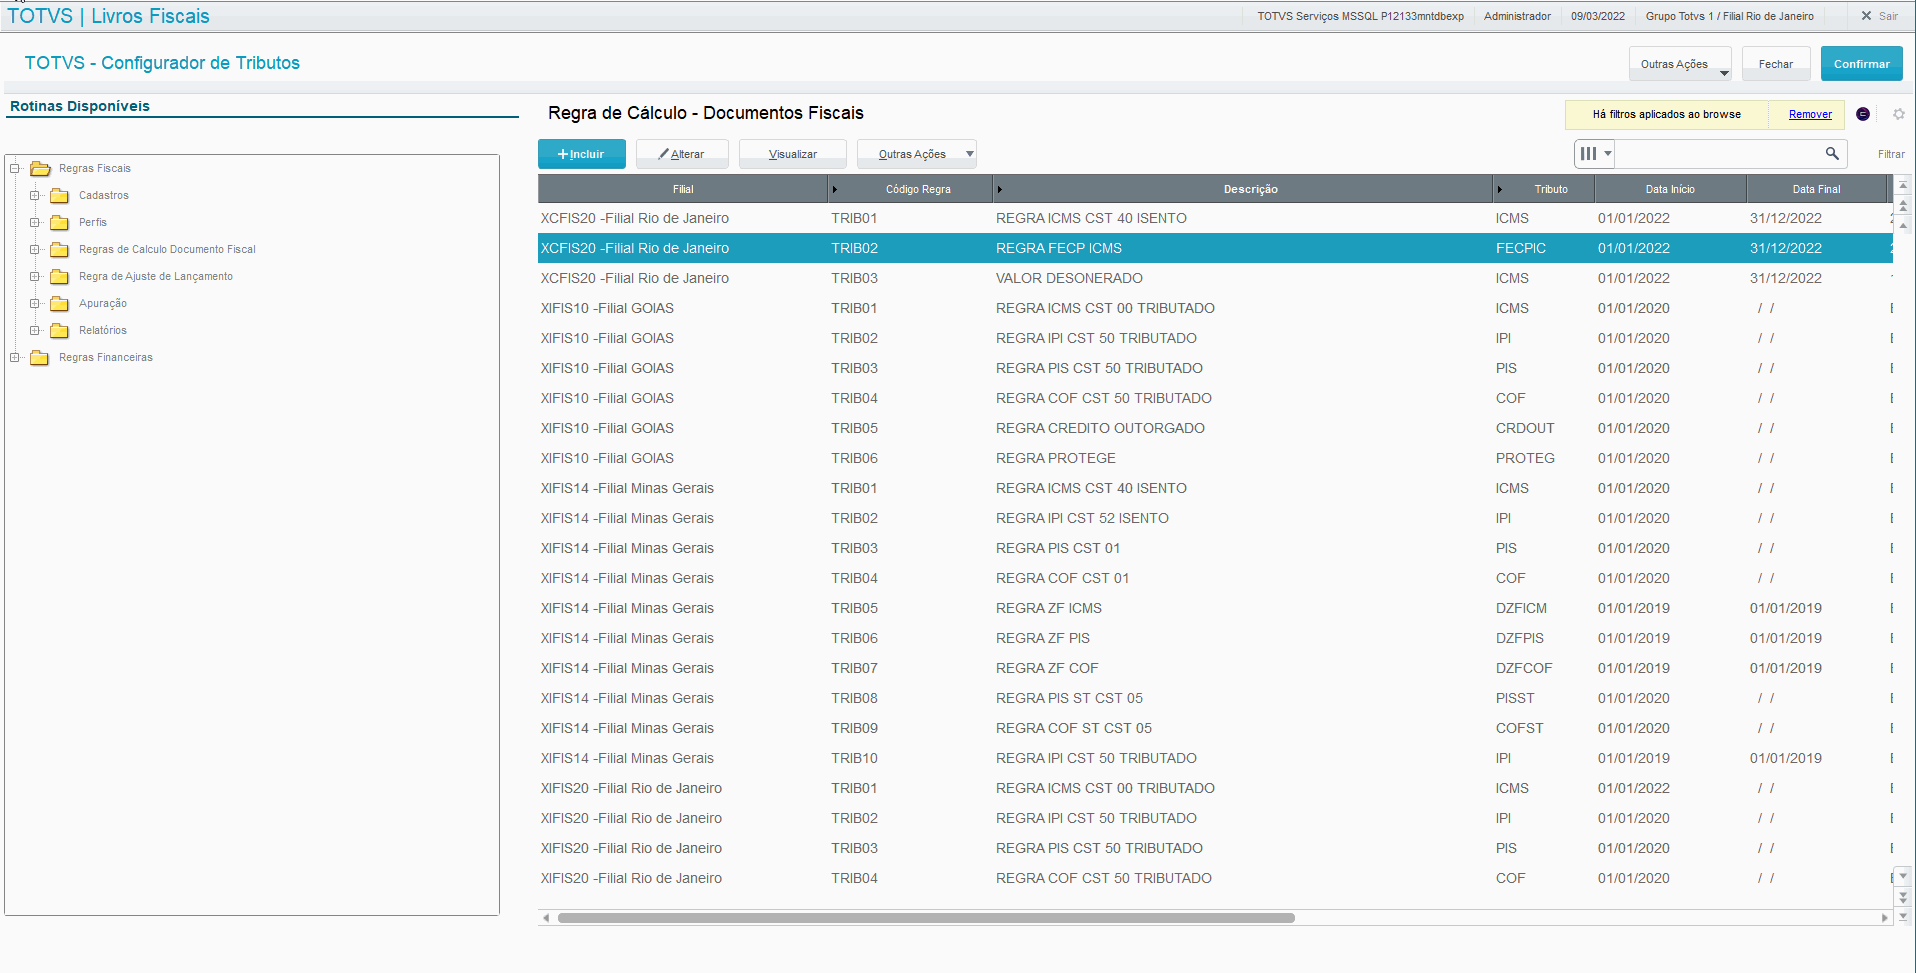Click the Visualizar button

pos(793,154)
